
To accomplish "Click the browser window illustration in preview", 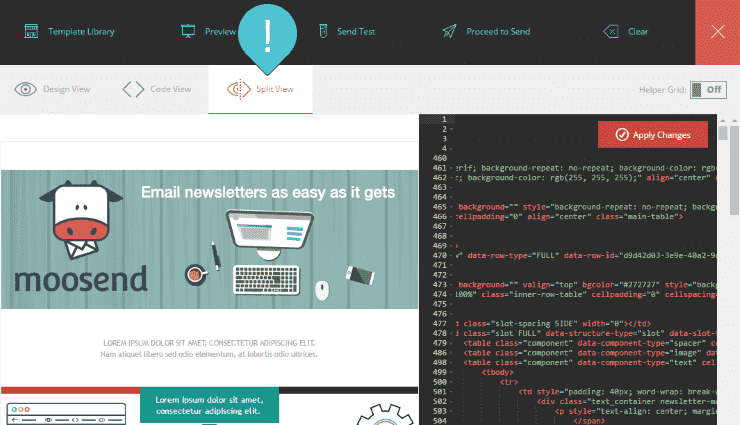I will pyautogui.click(x=66, y=414).
